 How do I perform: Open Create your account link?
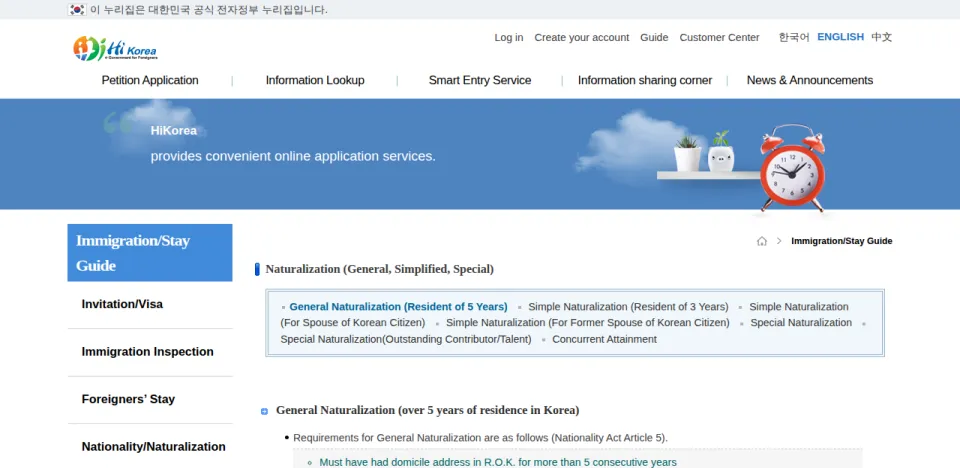582,37
